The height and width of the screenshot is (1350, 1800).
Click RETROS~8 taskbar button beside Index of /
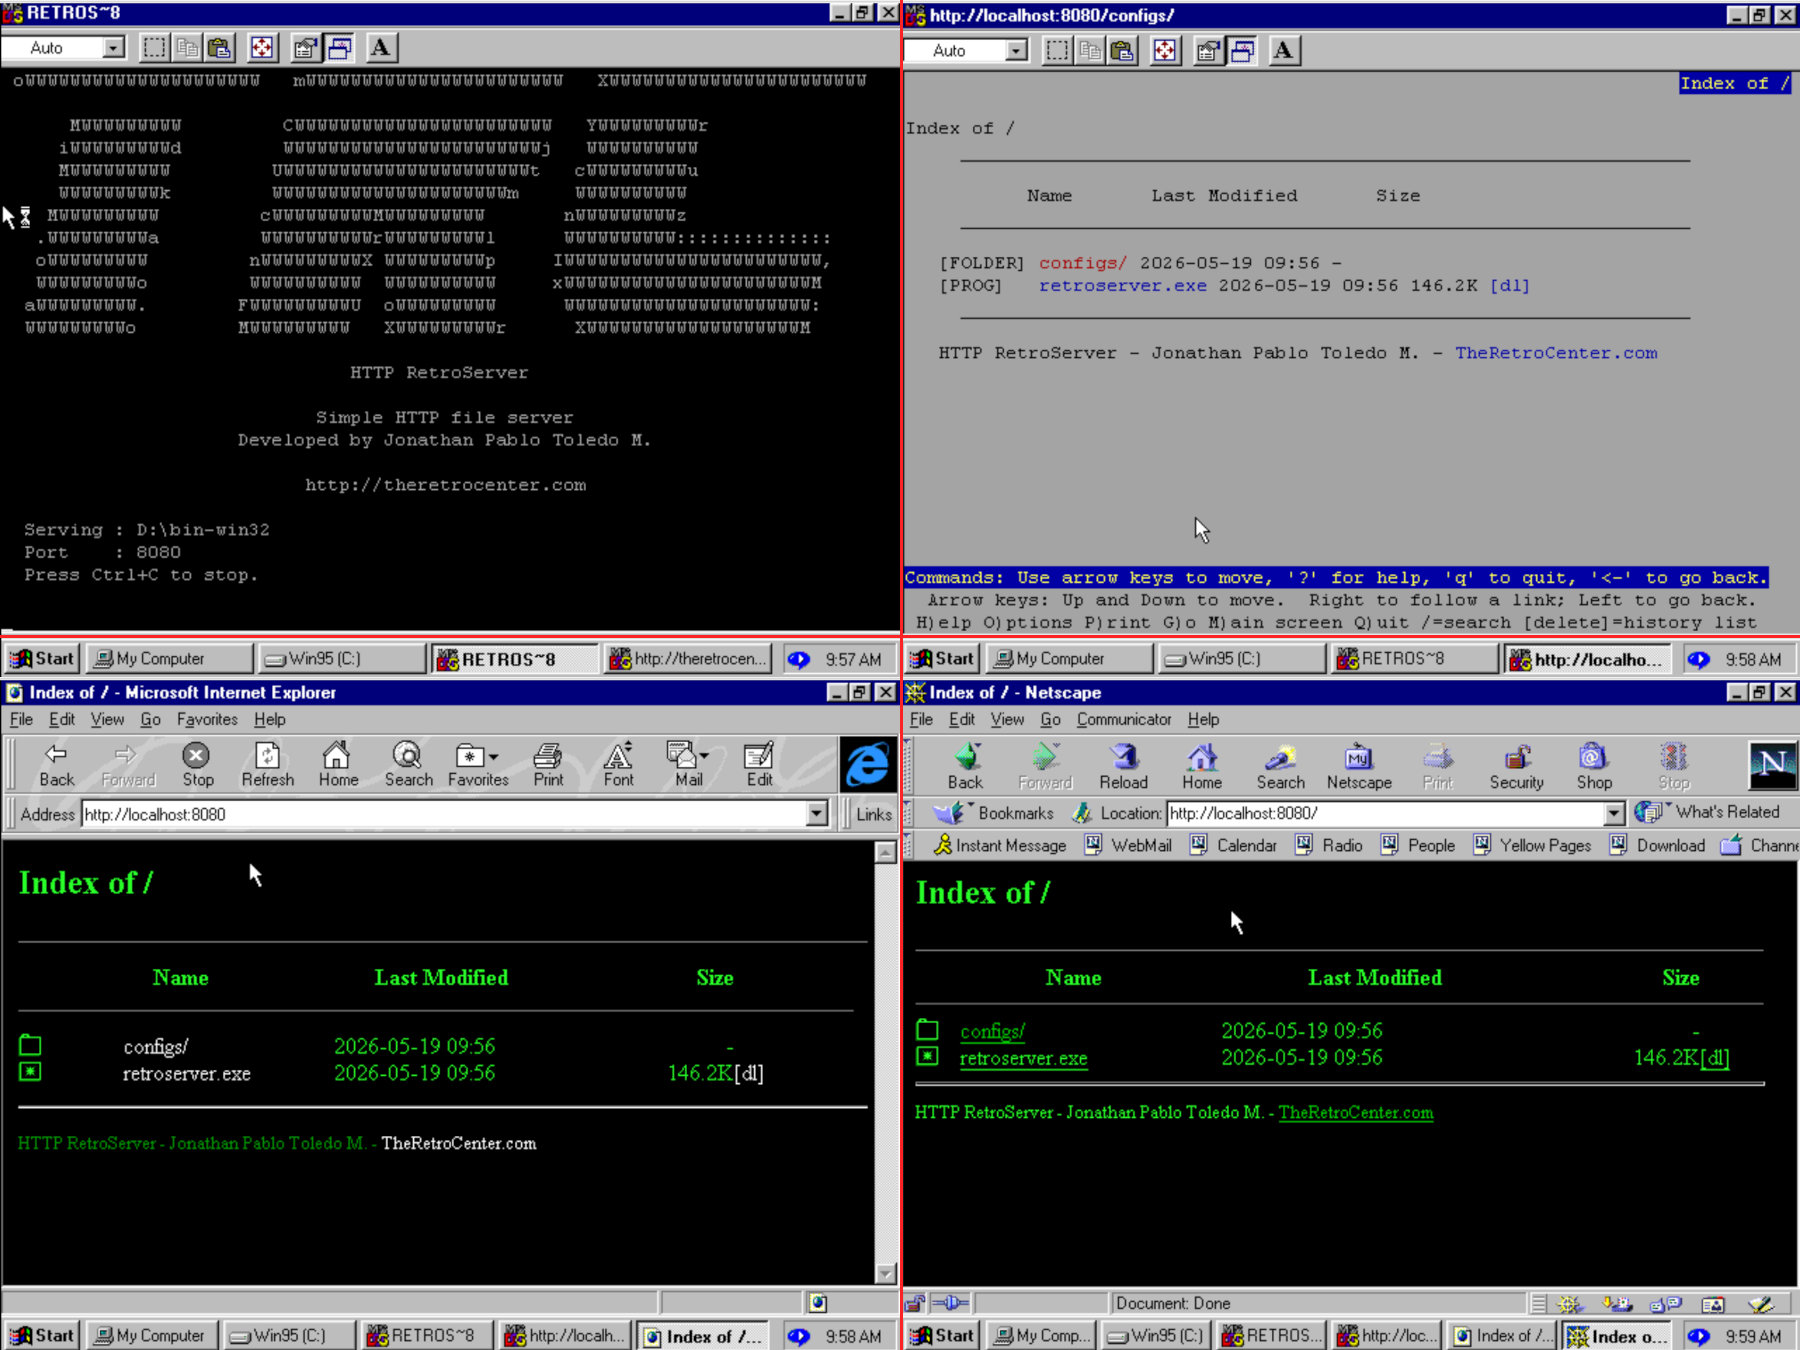point(1273,1336)
